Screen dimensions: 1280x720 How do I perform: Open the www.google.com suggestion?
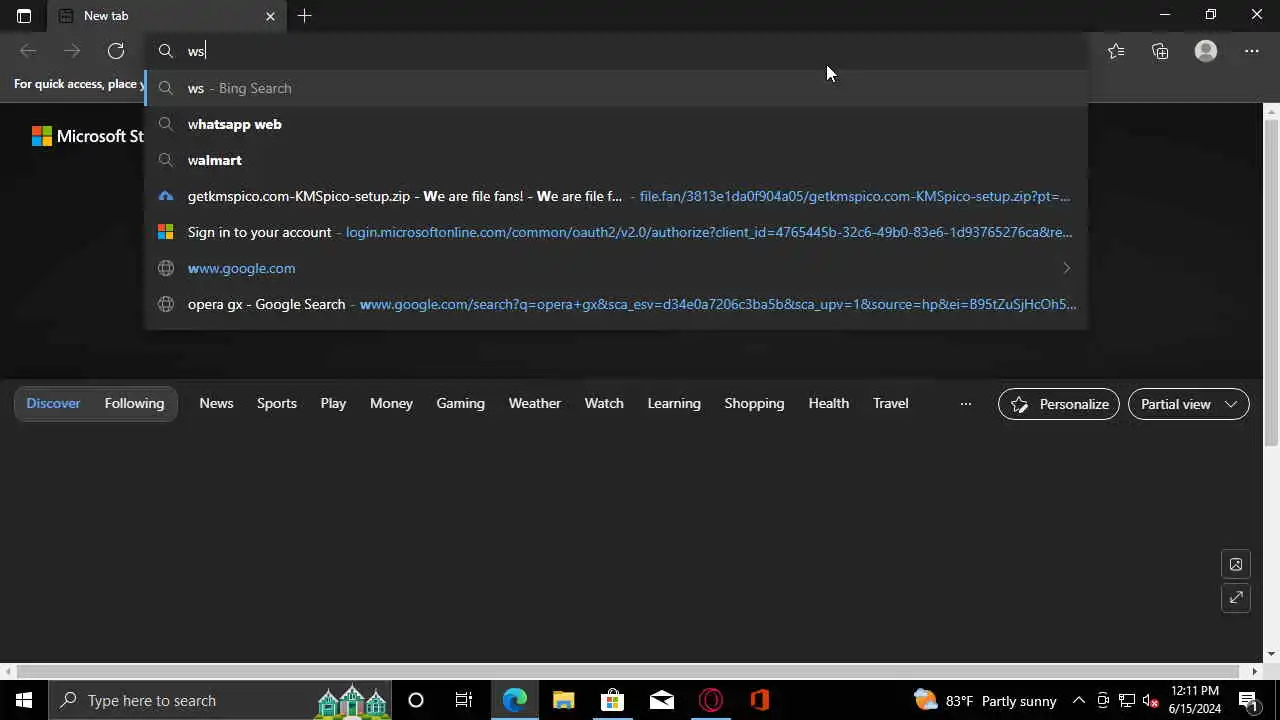click(x=616, y=268)
